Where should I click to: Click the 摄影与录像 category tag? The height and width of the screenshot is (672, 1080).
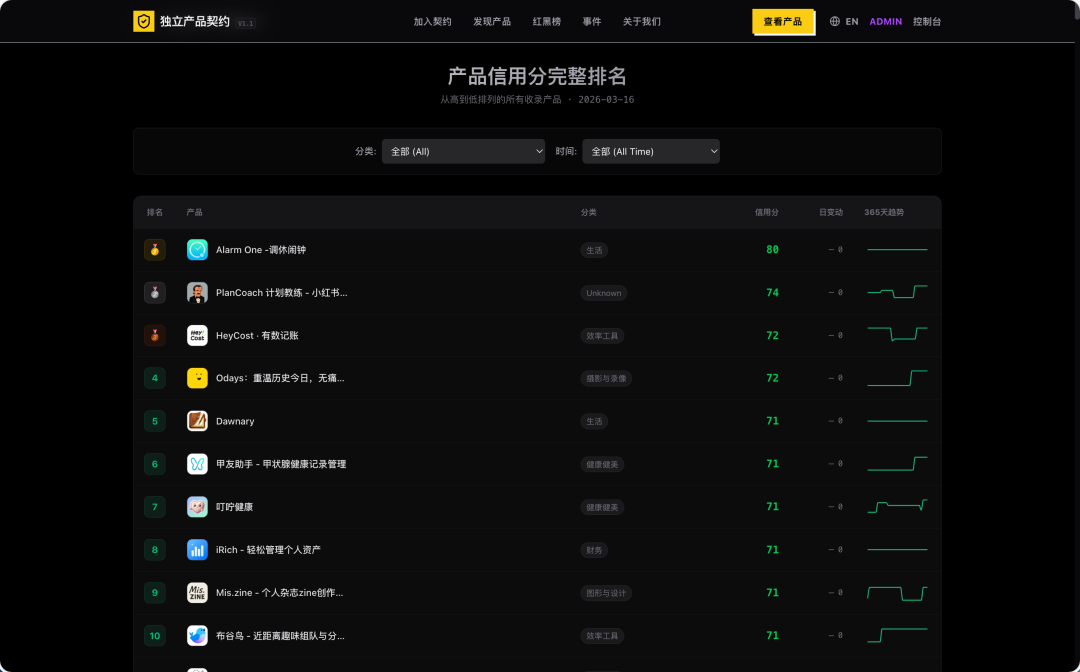(x=606, y=378)
